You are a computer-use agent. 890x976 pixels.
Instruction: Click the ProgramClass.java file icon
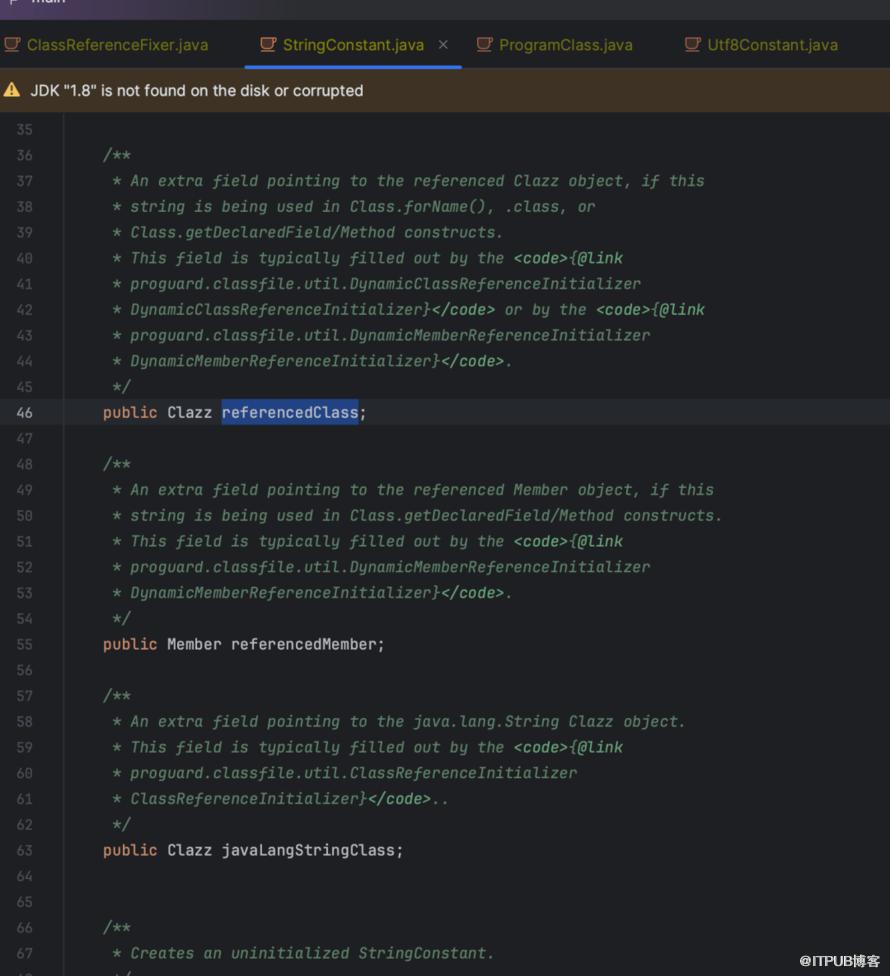click(485, 45)
